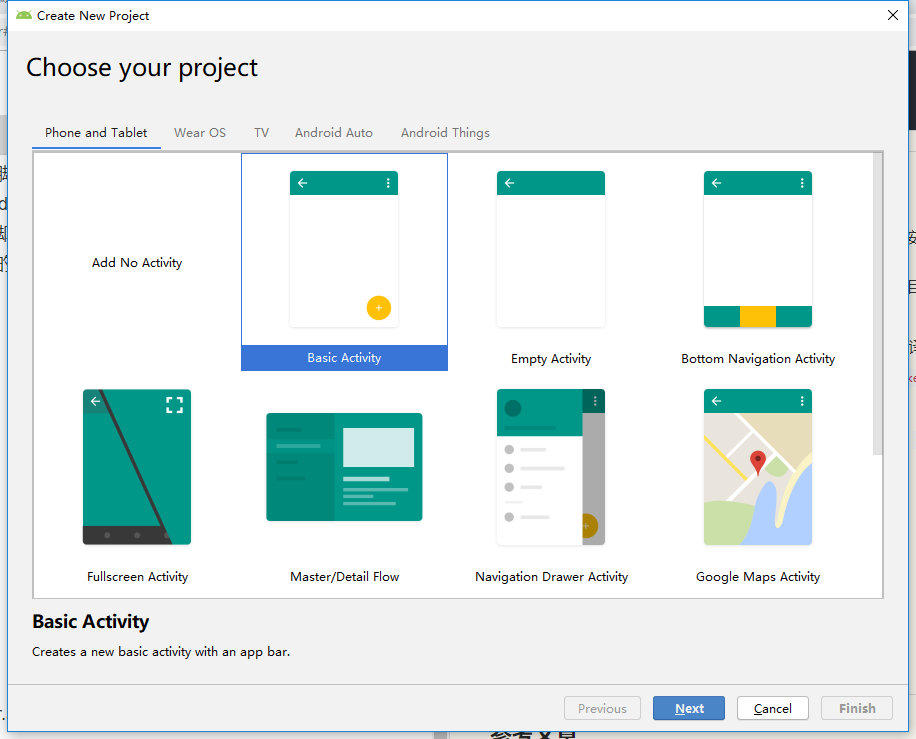
Task: Click the avatar circle in Navigation Drawer thumbnail
Action: point(512,408)
